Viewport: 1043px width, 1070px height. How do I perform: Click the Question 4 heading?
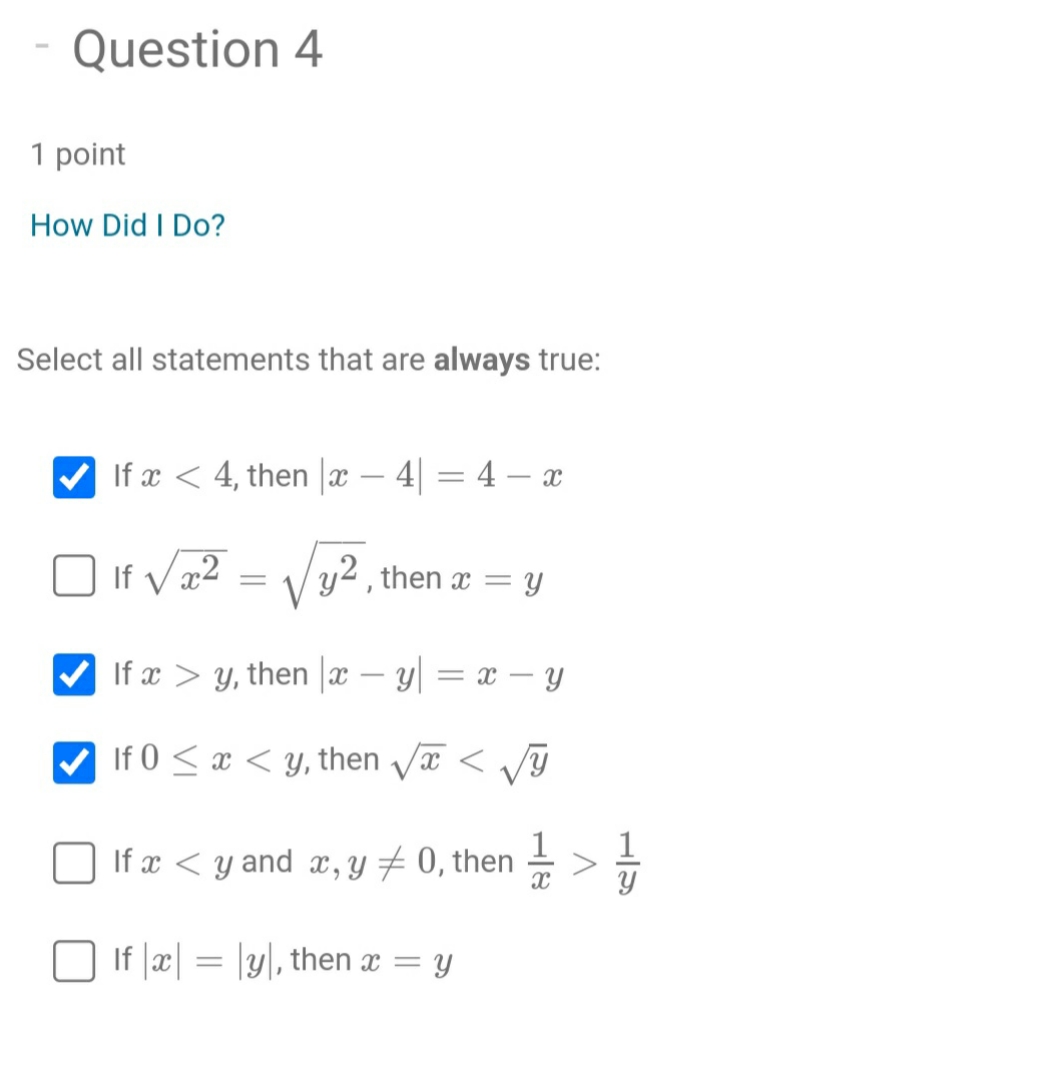pyautogui.click(x=198, y=48)
